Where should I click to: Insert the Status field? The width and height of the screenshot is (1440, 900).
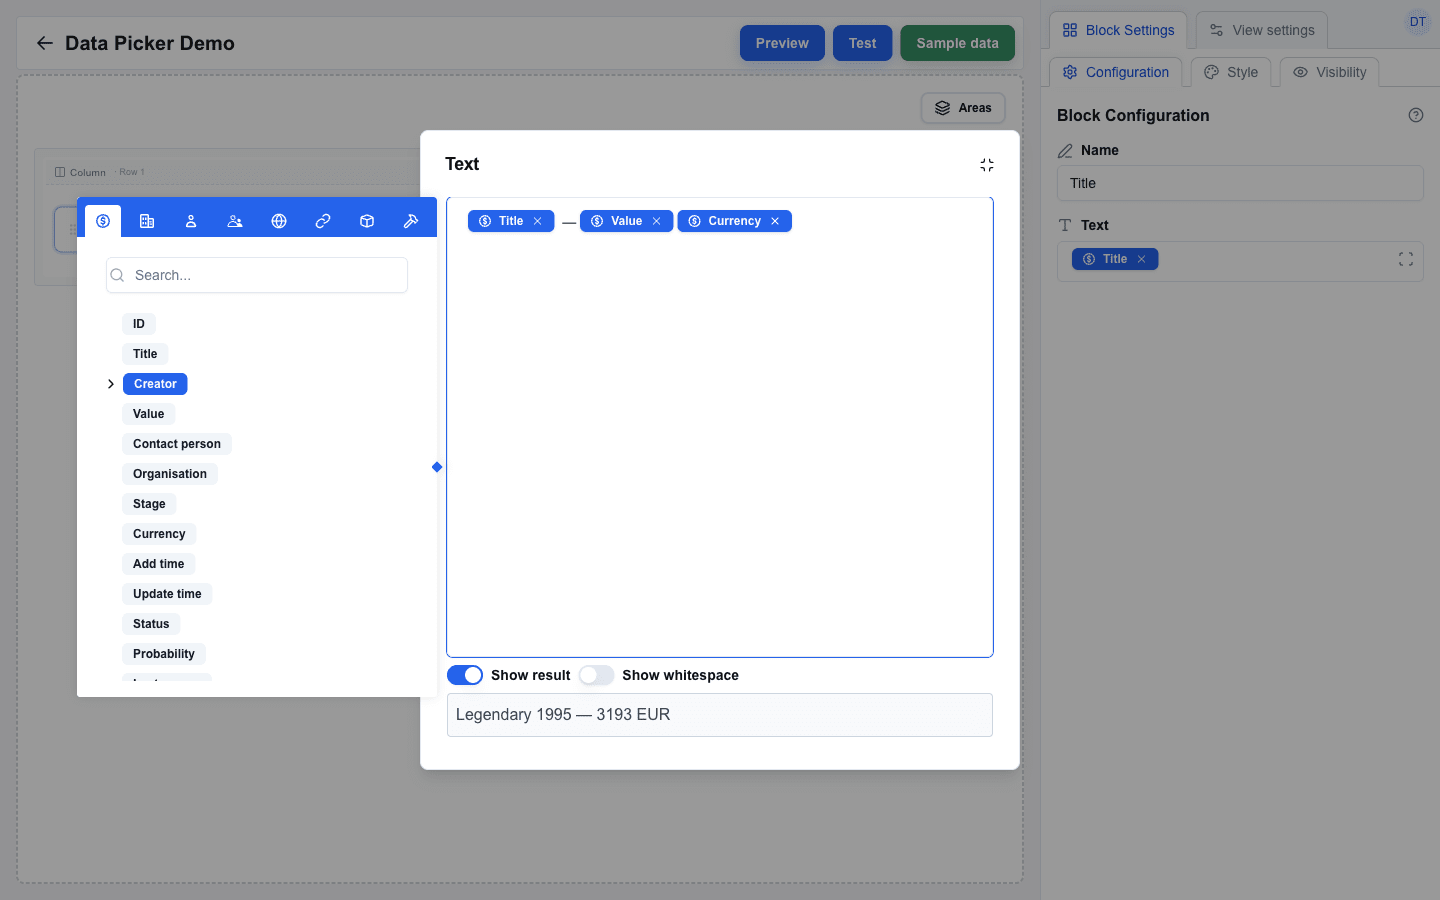(x=151, y=624)
